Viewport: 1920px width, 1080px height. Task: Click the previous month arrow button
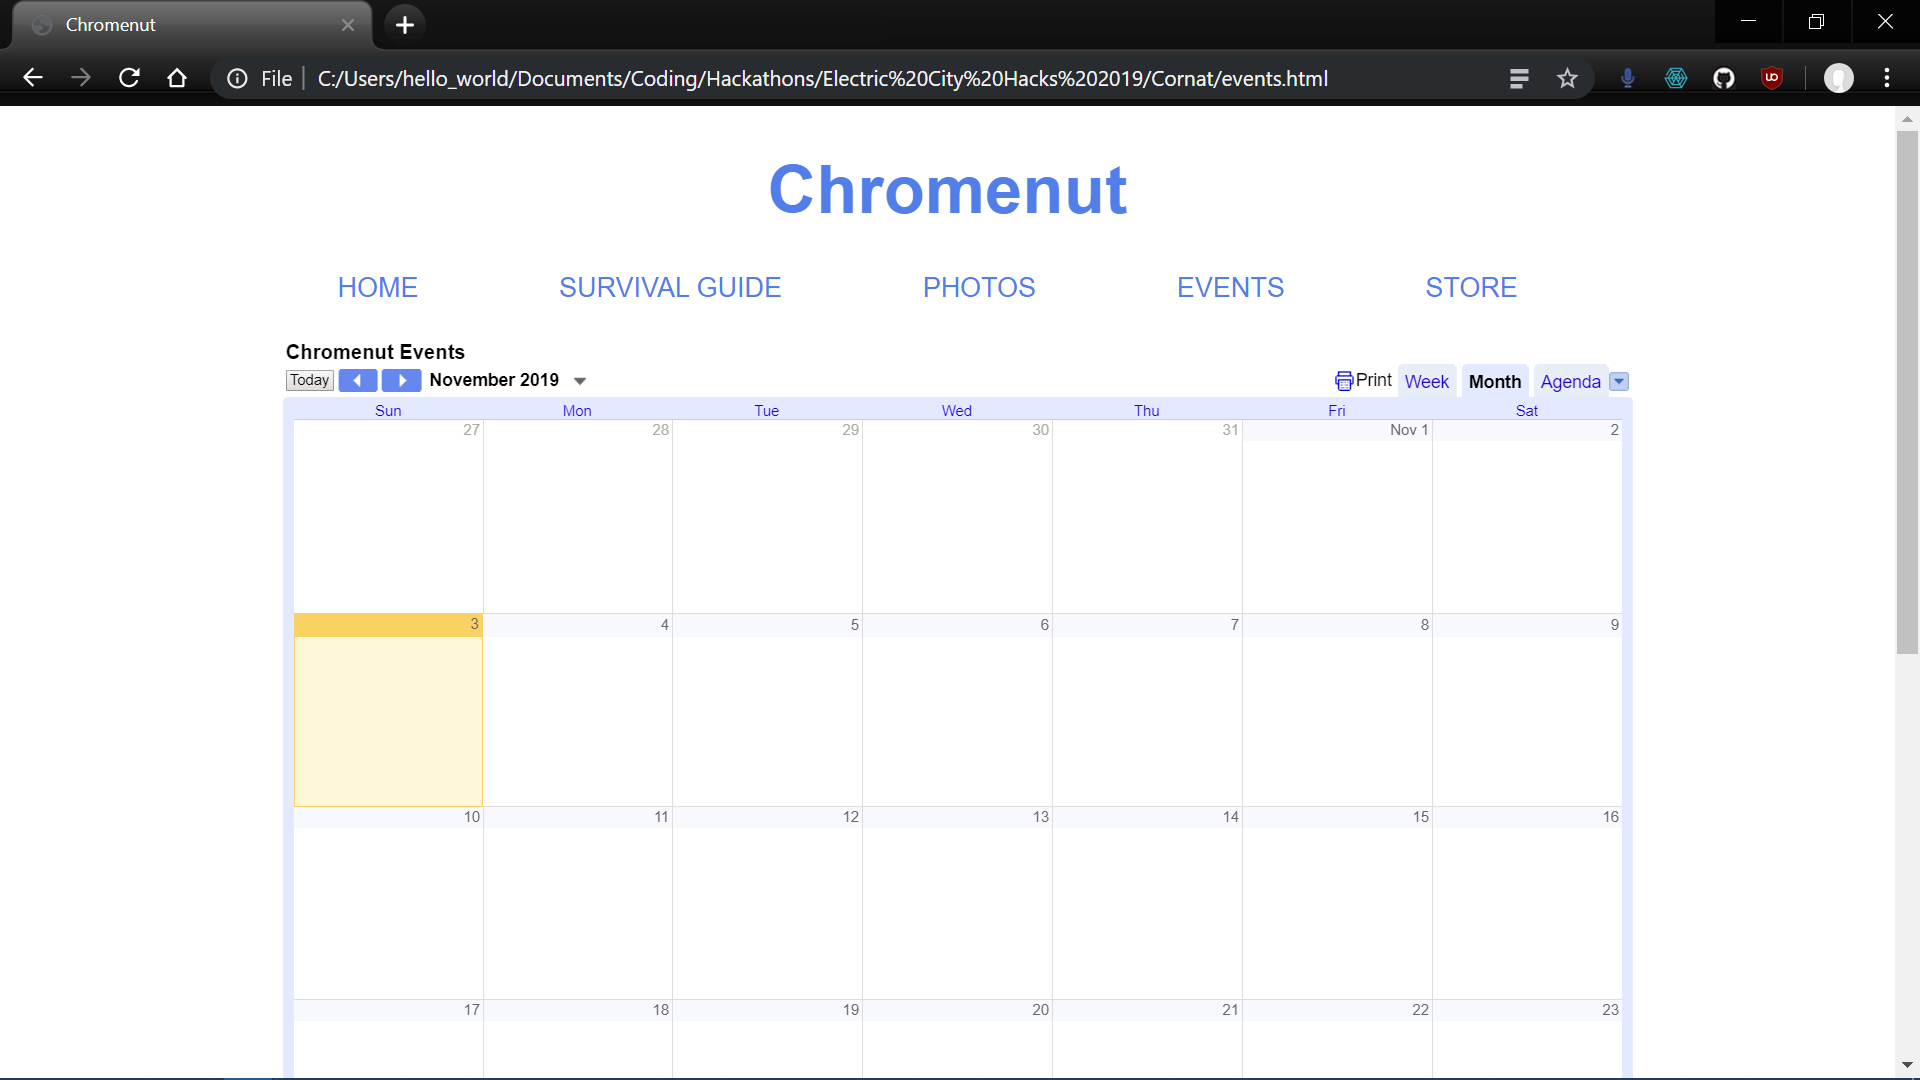coord(357,380)
